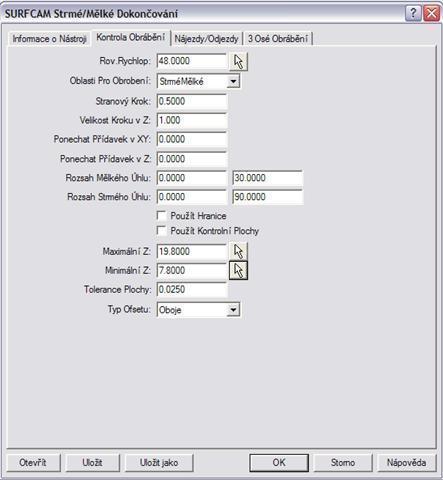Click the Rozsah Mělkého Úhlu 30.0000 field
This screenshot has height=480, width=443.
tap(268, 178)
